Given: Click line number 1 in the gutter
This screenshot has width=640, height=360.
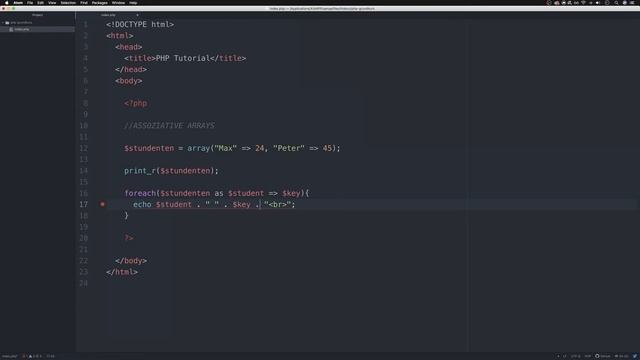Looking at the screenshot, I should [x=86, y=24].
